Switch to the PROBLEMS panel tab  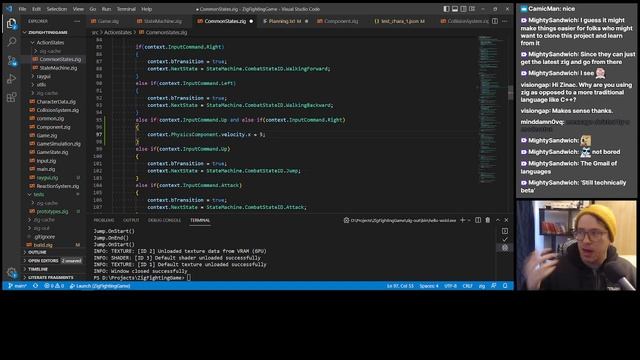click(x=104, y=220)
